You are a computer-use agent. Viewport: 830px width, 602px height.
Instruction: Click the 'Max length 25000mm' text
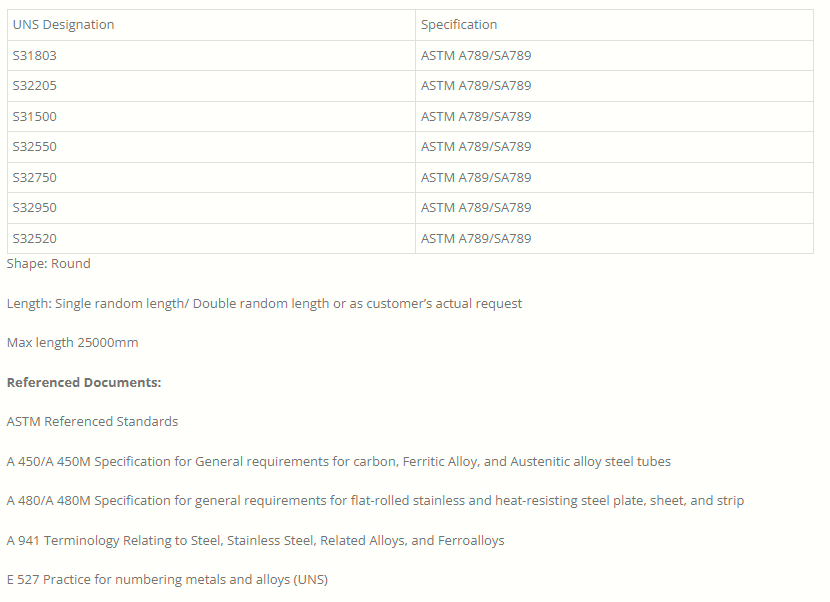(72, 343)
